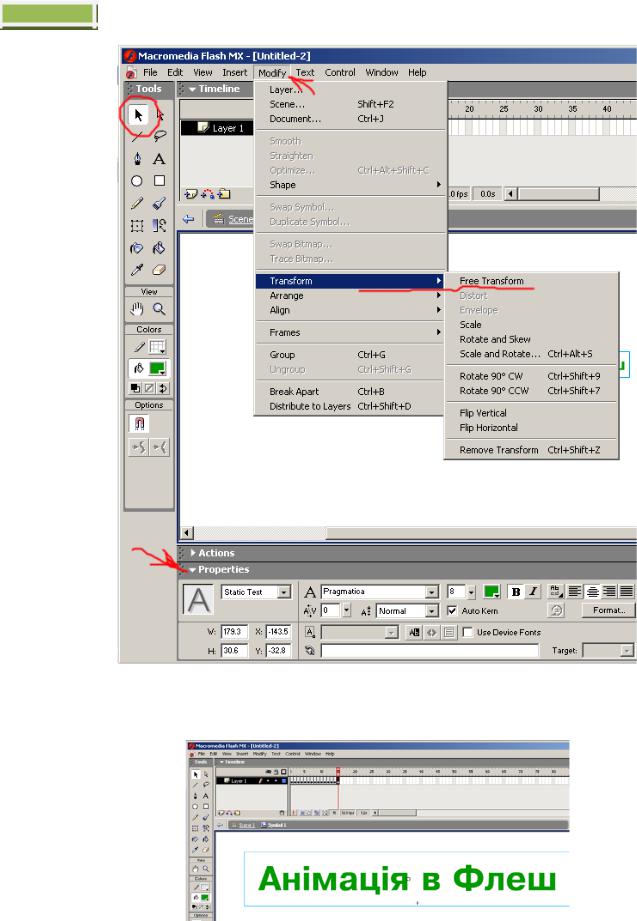Screen dimensions: 637x921
Task: Toggle the Snap to Objects magnet
Action: point(139,423)
